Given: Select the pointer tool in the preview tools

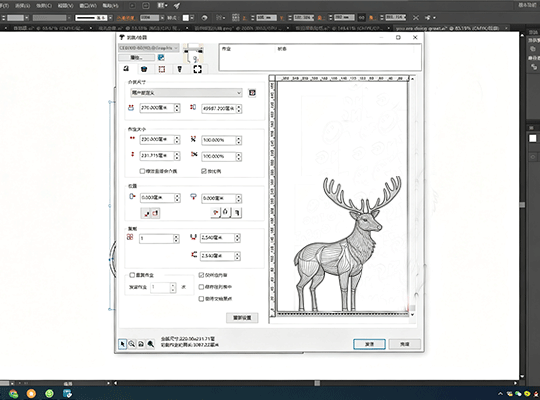Looking at the screenshot, I should point(123,344).
